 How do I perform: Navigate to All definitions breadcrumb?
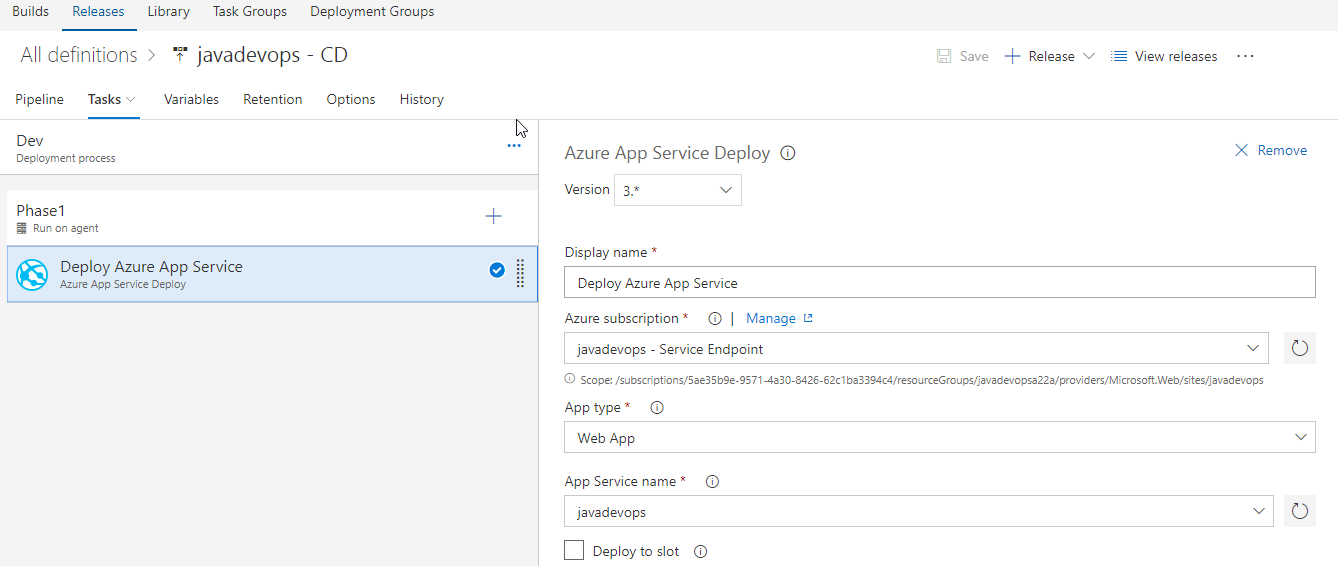pos(79,55)
